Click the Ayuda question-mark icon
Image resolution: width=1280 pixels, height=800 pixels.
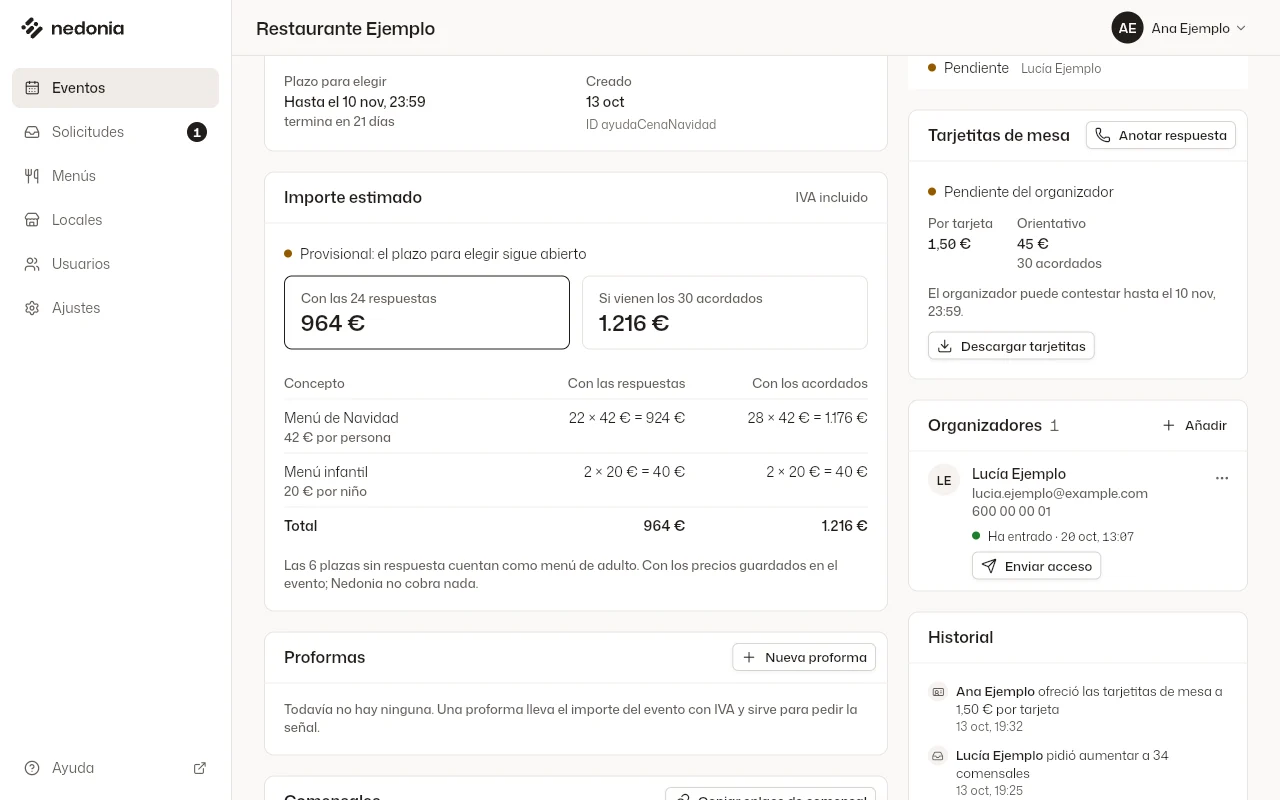point(32,768)
